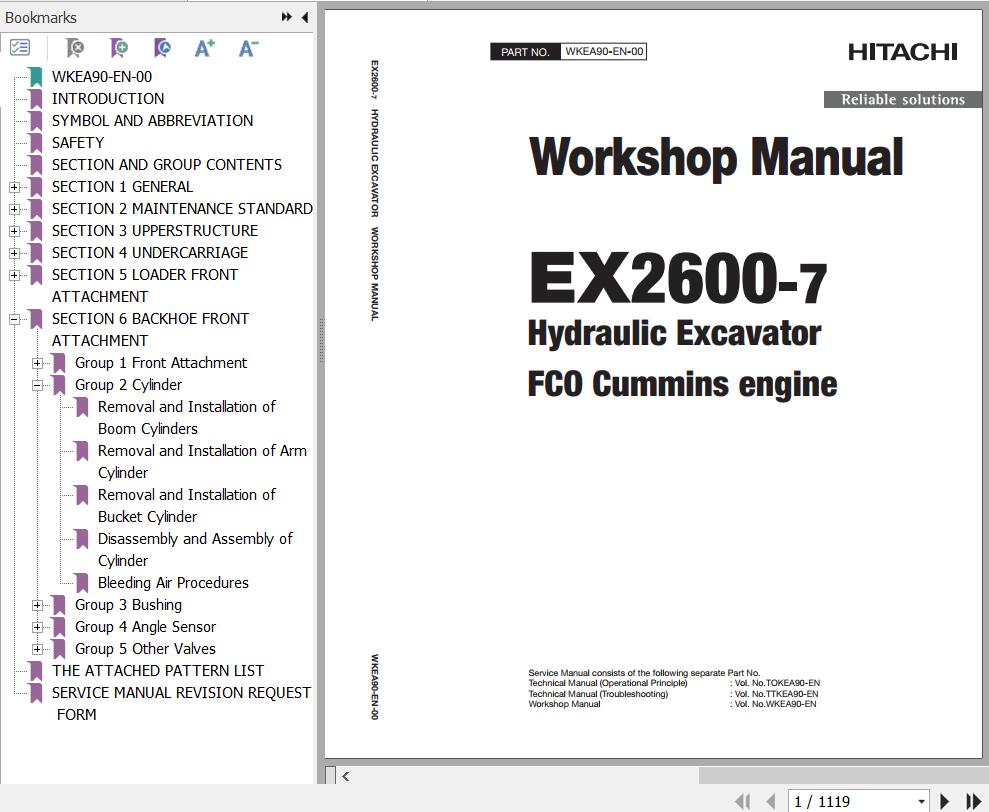Viewport: 989px width, 812px height.
Task: Click the add new bookmark icon
Action: (x=119, y=47)
